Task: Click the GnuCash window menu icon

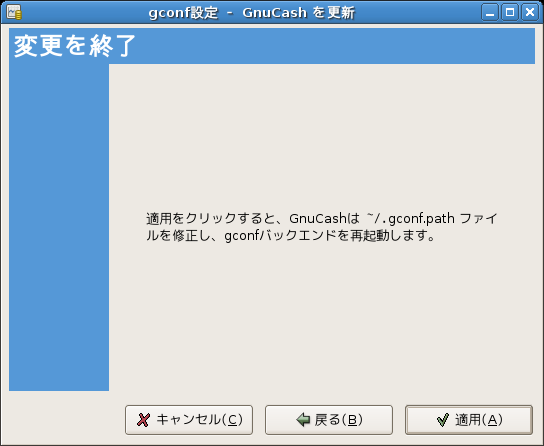Action: (x=14, y=12)
